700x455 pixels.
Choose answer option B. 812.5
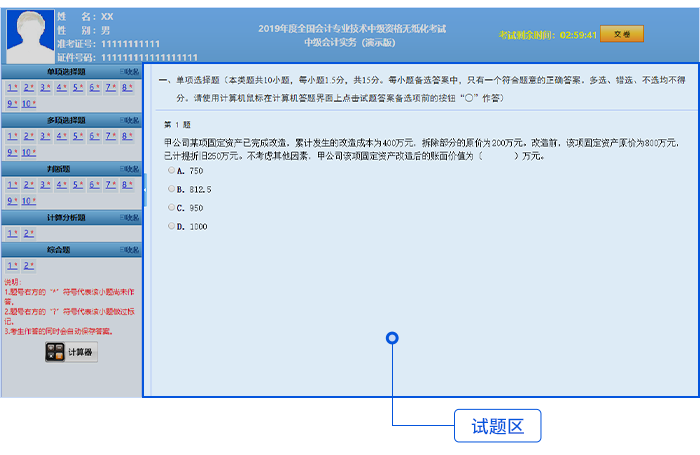point(172,189)
